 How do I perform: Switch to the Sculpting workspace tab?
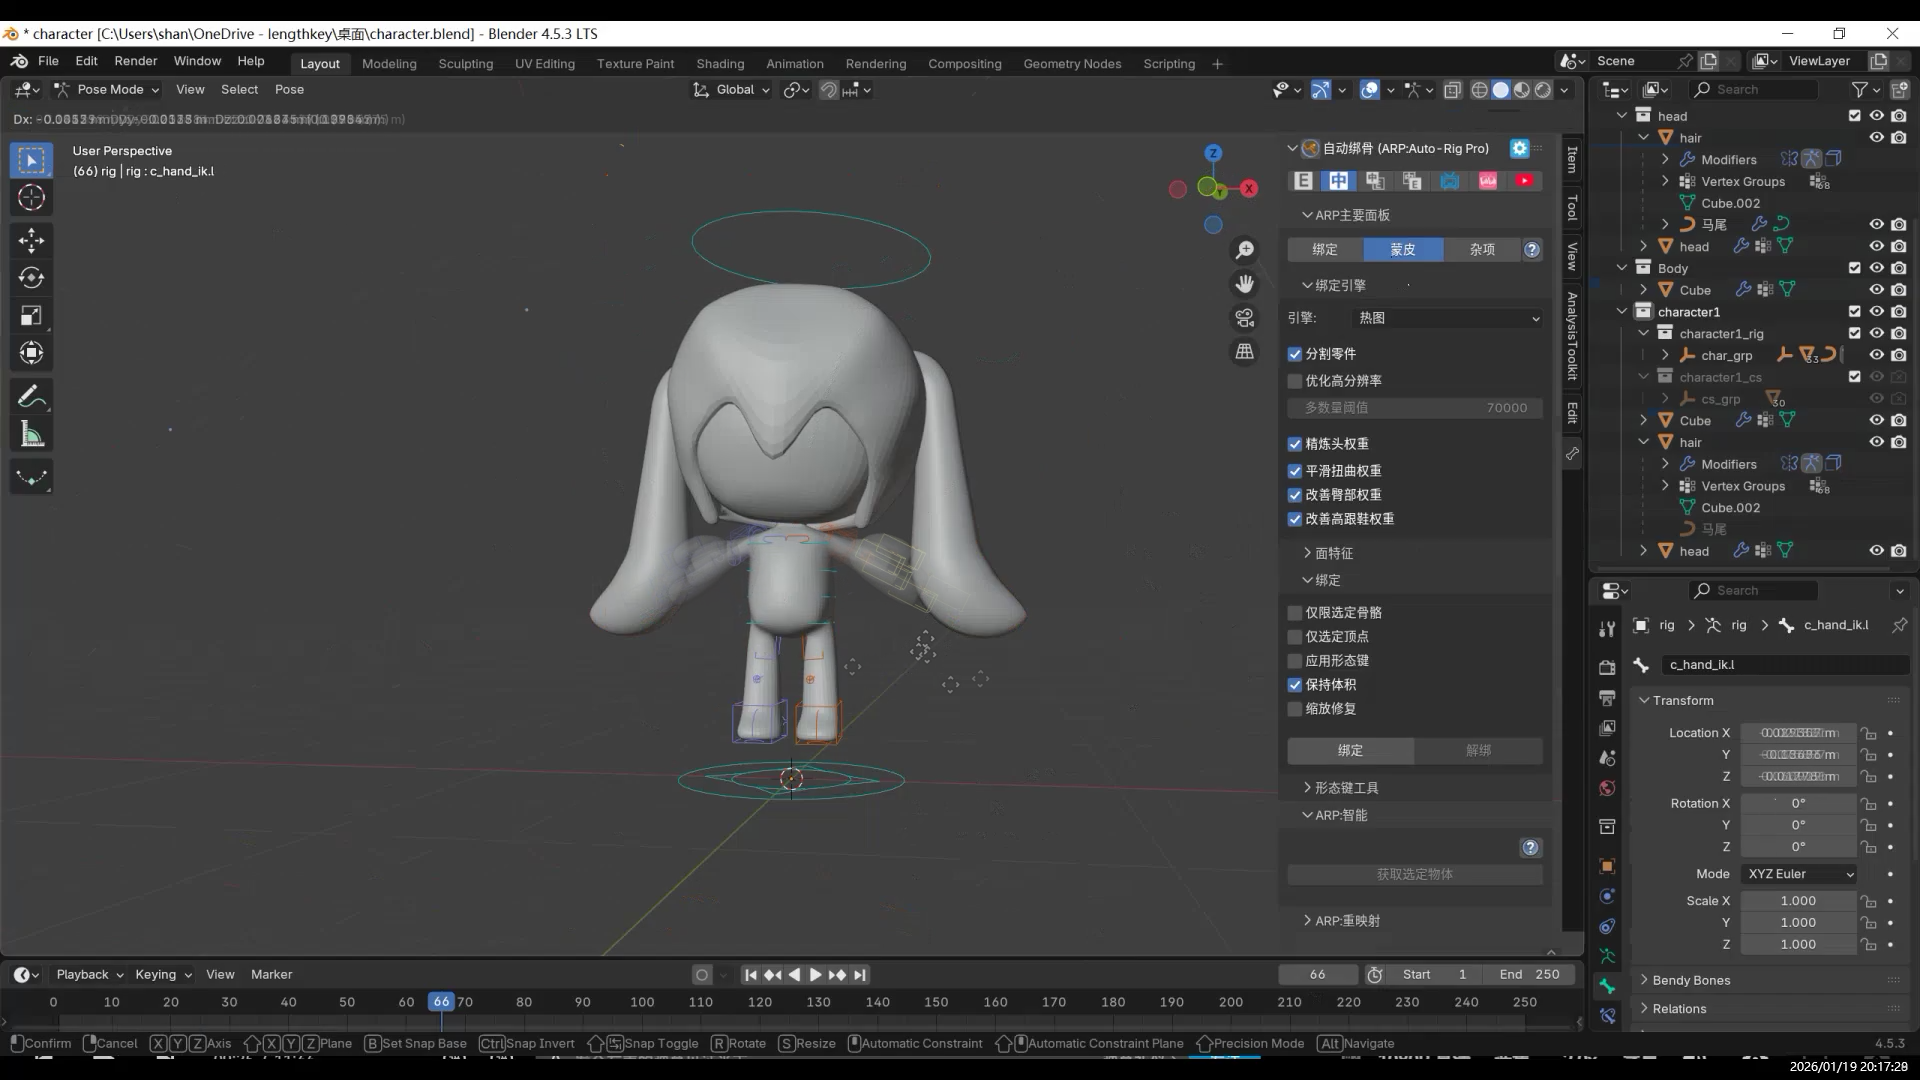[465, 63]
